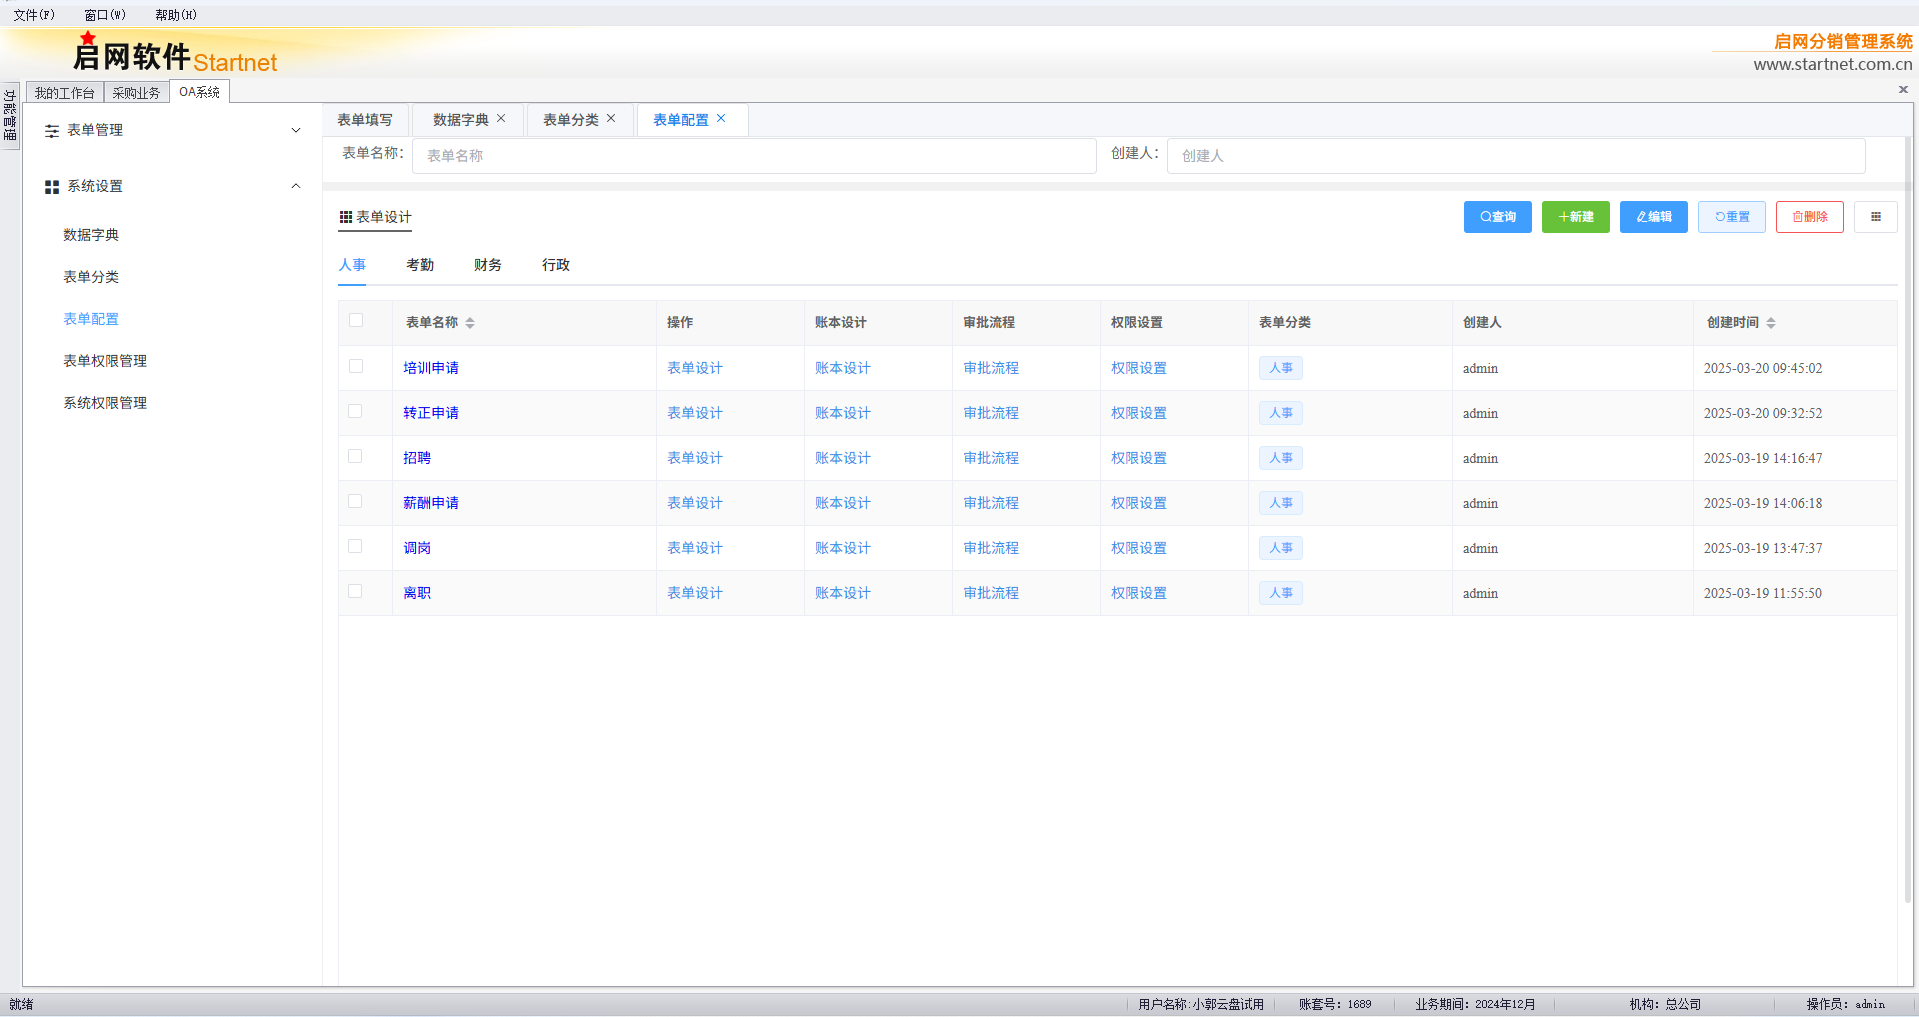Switch to 我的工作台 tab
Viewport: 1919px width, 1017px height.
tap(65, 93)
